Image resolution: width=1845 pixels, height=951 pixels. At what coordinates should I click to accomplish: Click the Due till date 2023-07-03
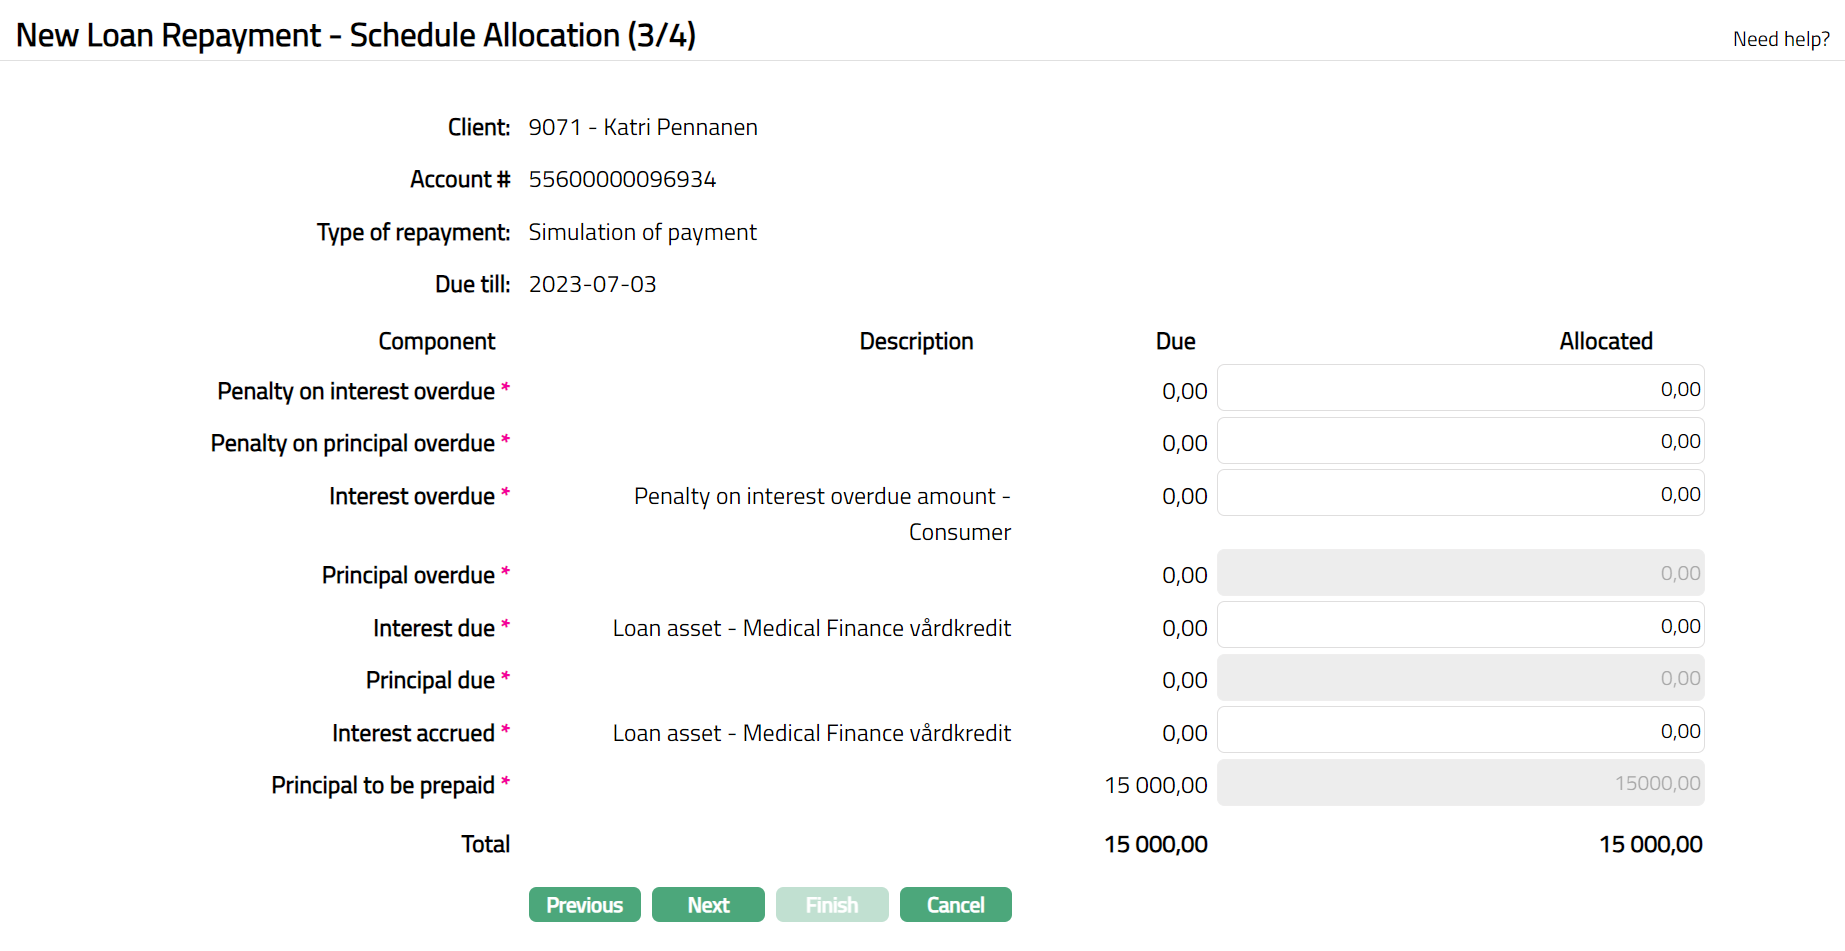pos(592,285)
